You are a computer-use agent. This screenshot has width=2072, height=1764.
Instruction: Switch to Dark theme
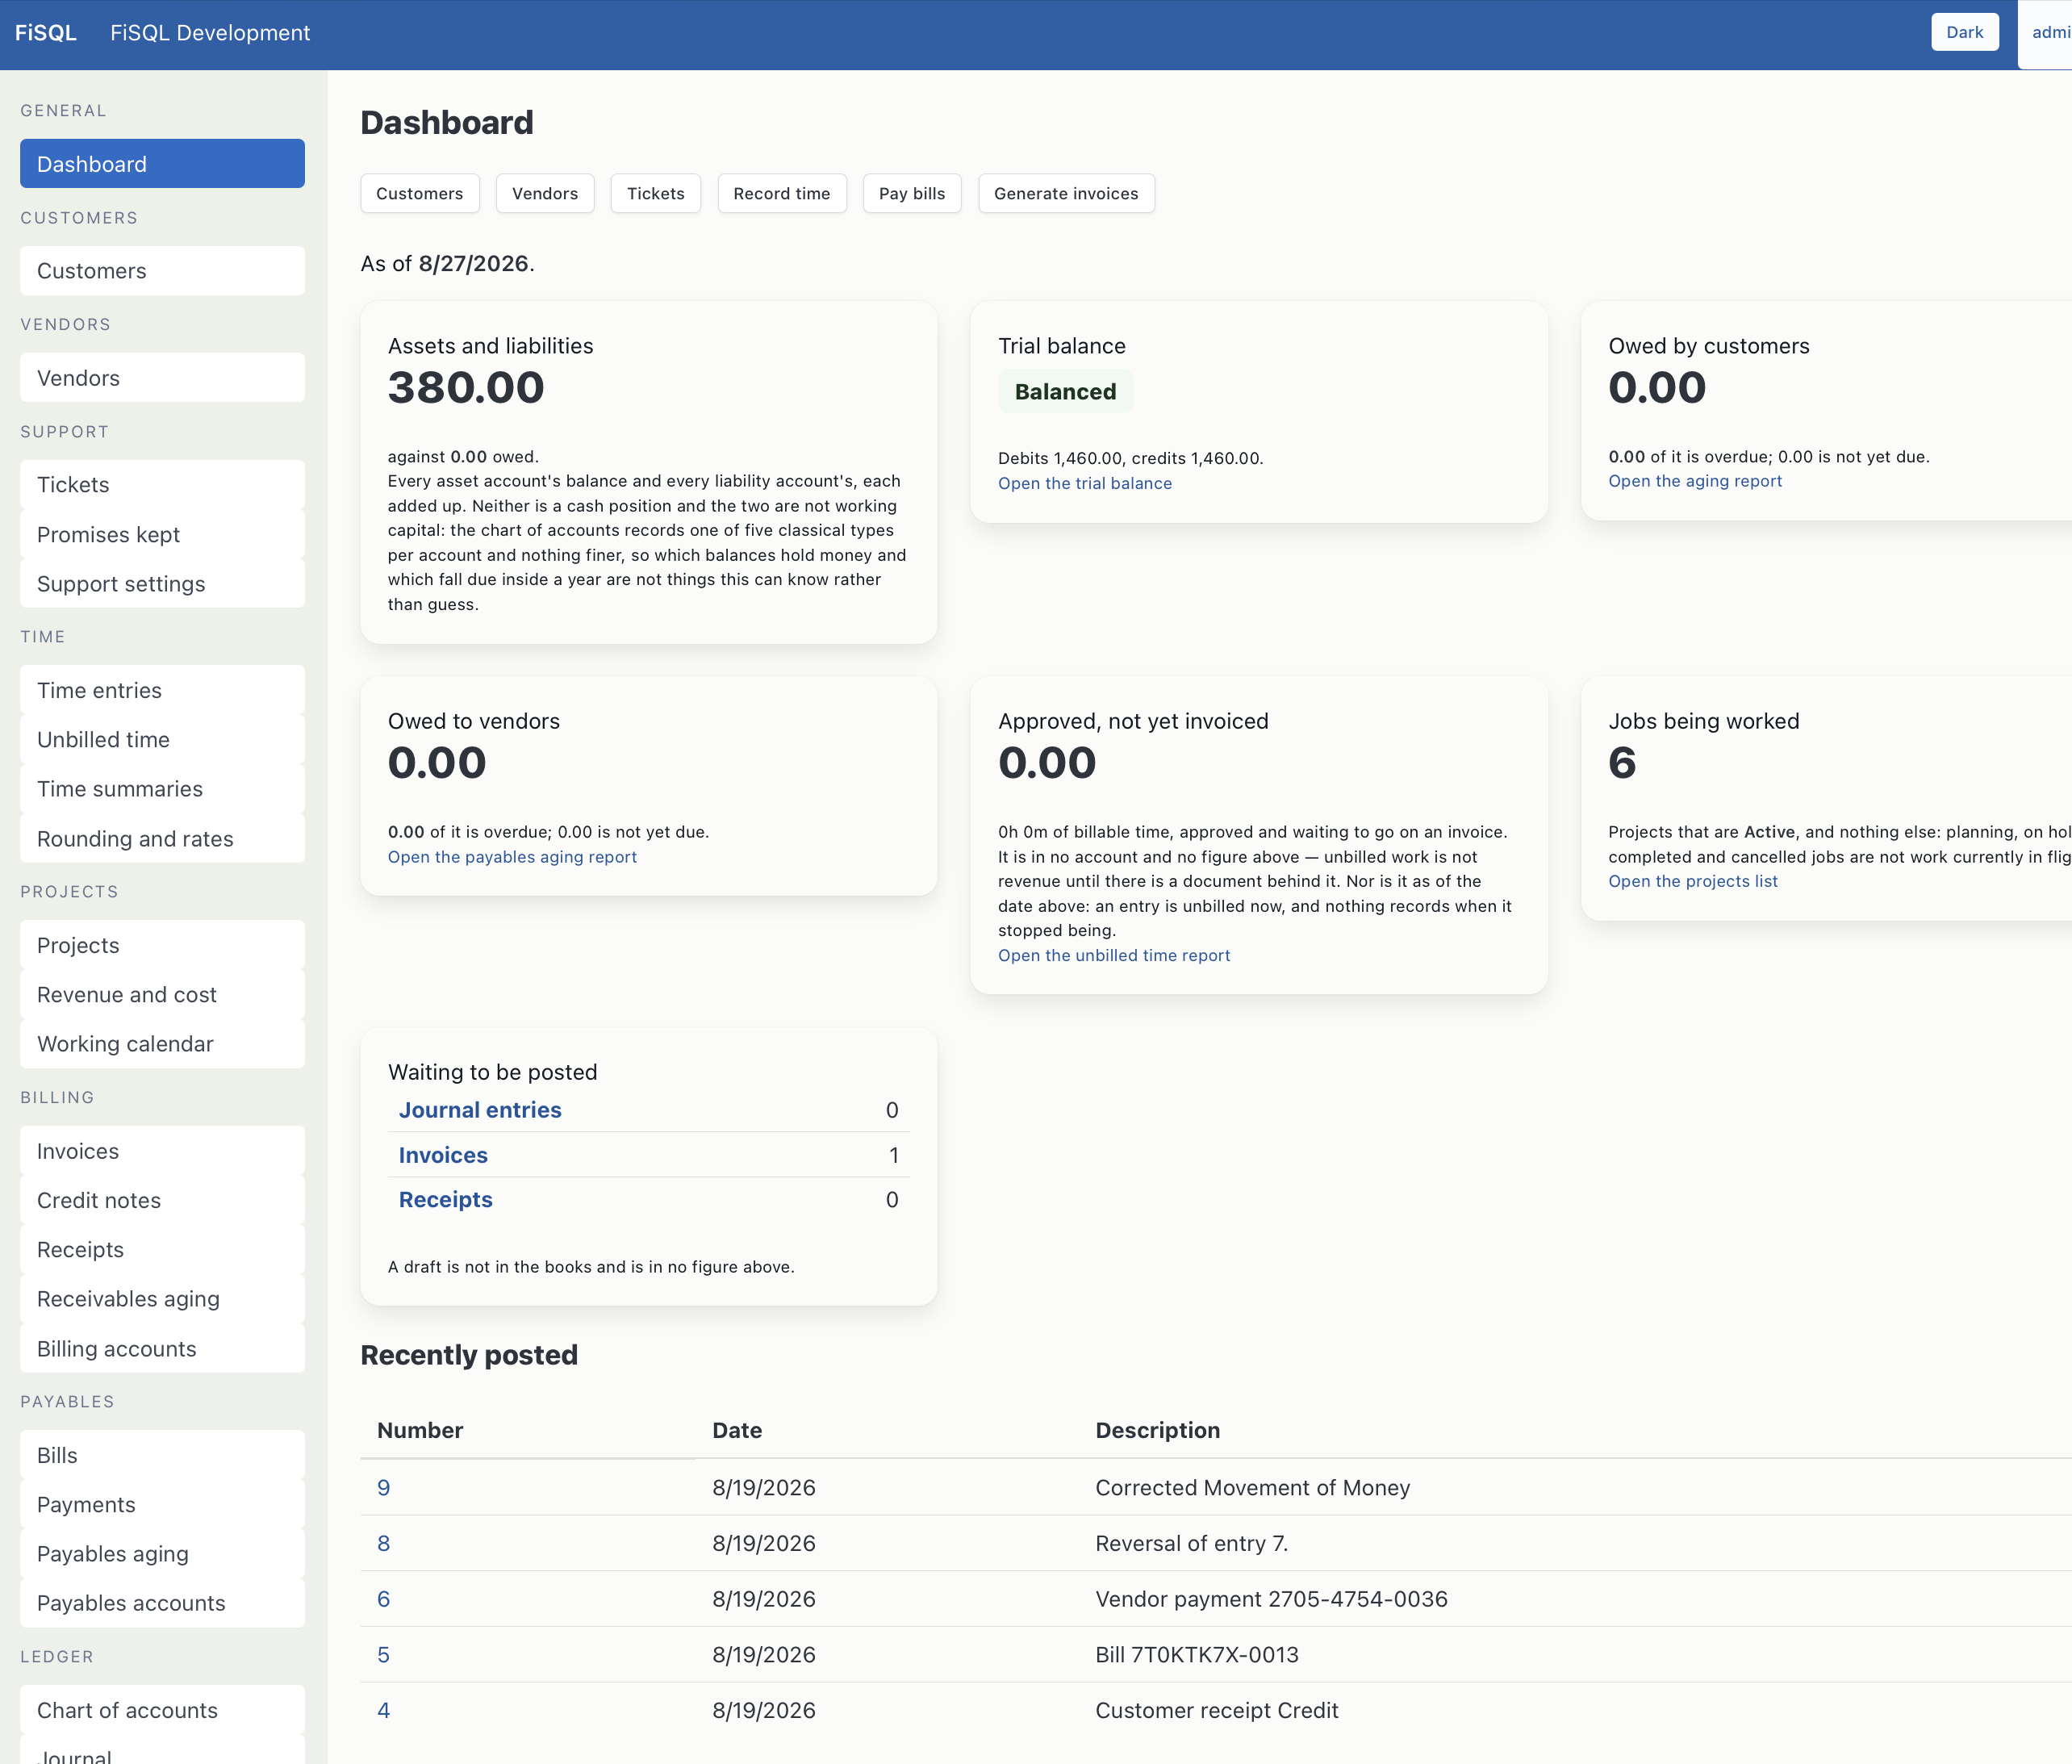[x=1964, y=32]
